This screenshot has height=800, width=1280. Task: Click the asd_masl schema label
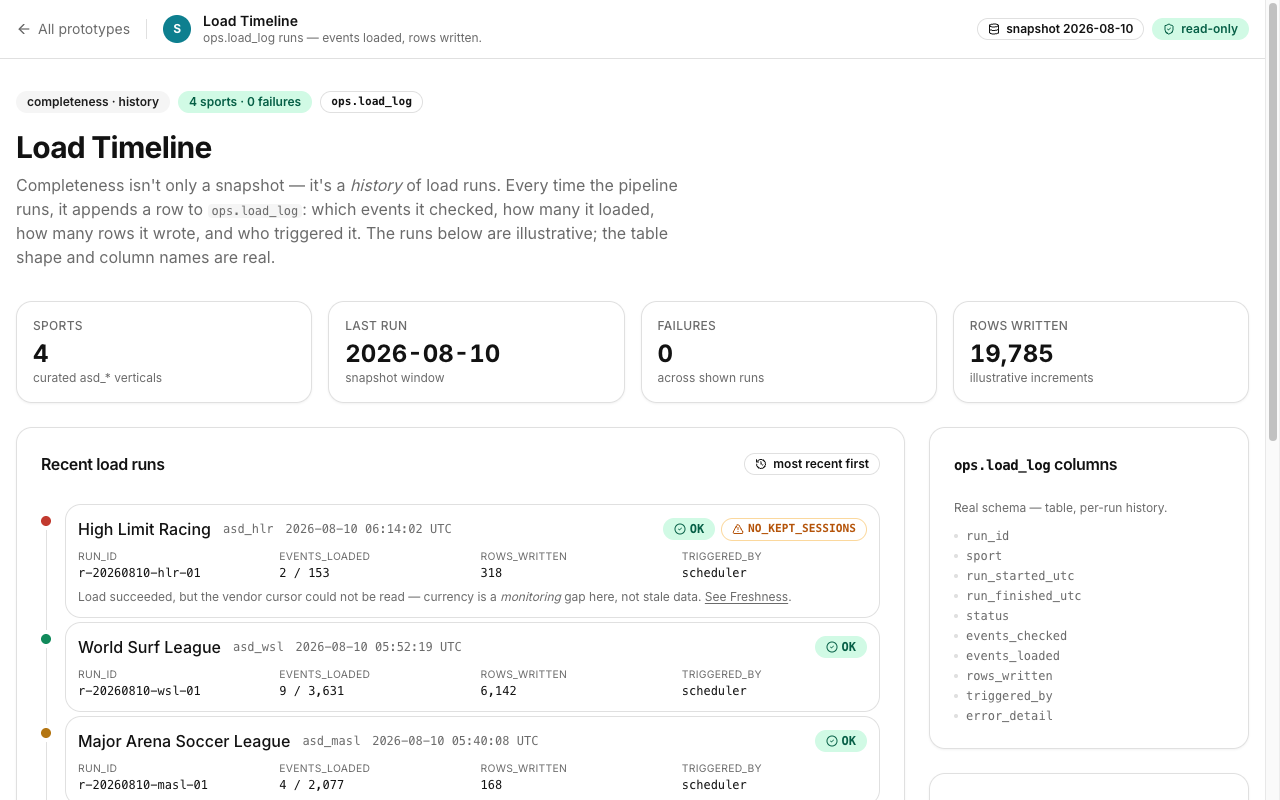(331, 741)
